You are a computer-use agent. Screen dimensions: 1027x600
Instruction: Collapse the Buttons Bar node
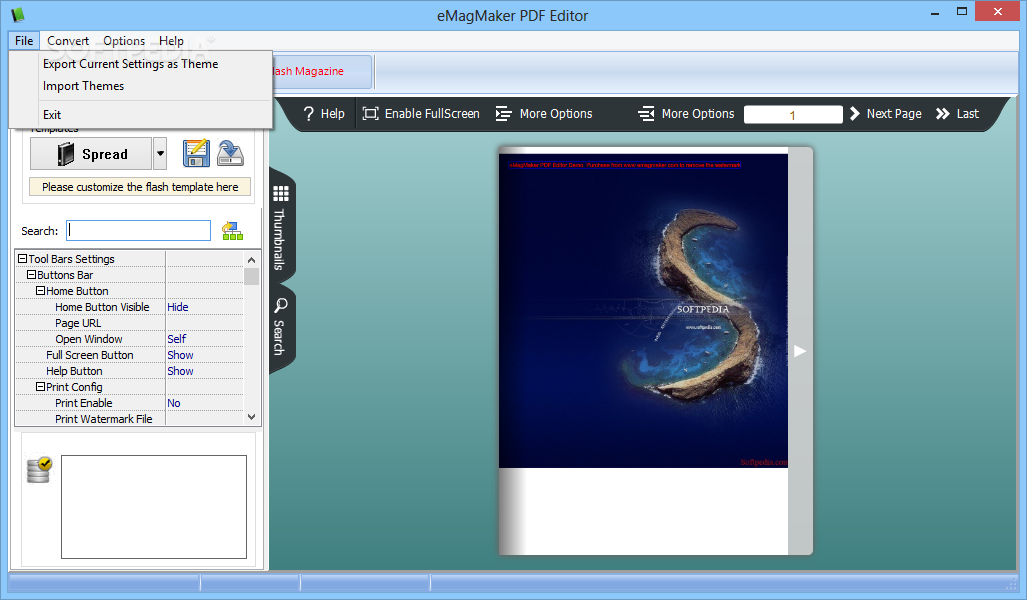pyautogui.click(x=31, y=275)
